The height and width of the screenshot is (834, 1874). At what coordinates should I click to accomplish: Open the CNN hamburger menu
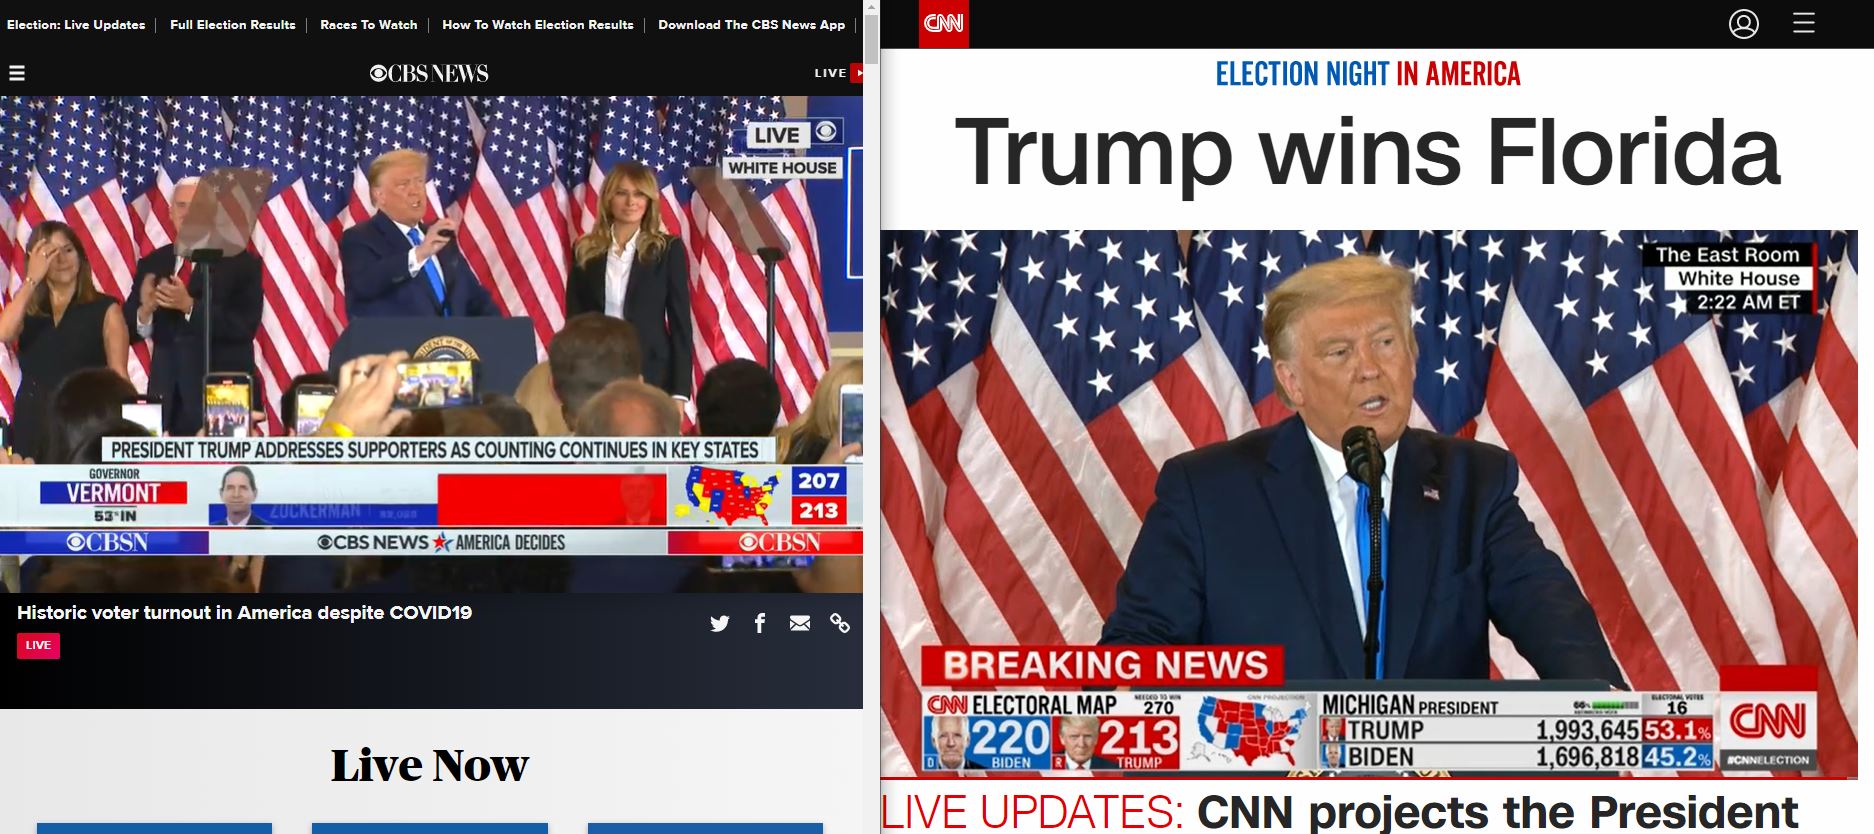click(1804, 23)
